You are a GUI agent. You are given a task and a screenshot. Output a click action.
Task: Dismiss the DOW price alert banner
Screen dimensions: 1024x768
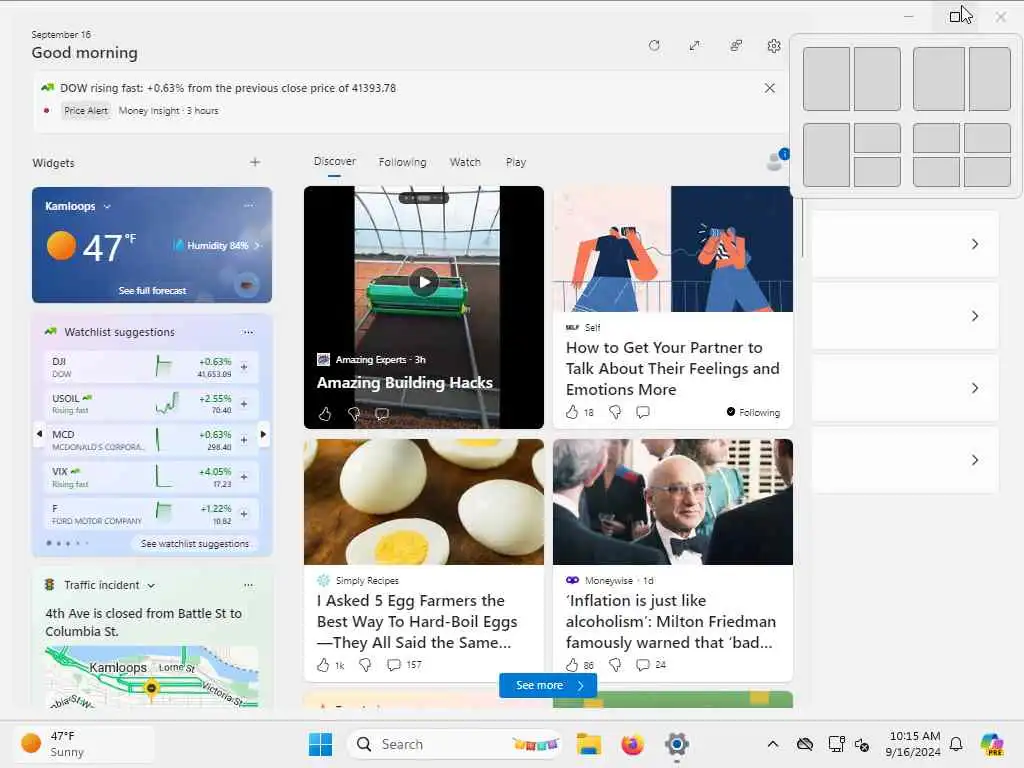[x=769, y=88]
